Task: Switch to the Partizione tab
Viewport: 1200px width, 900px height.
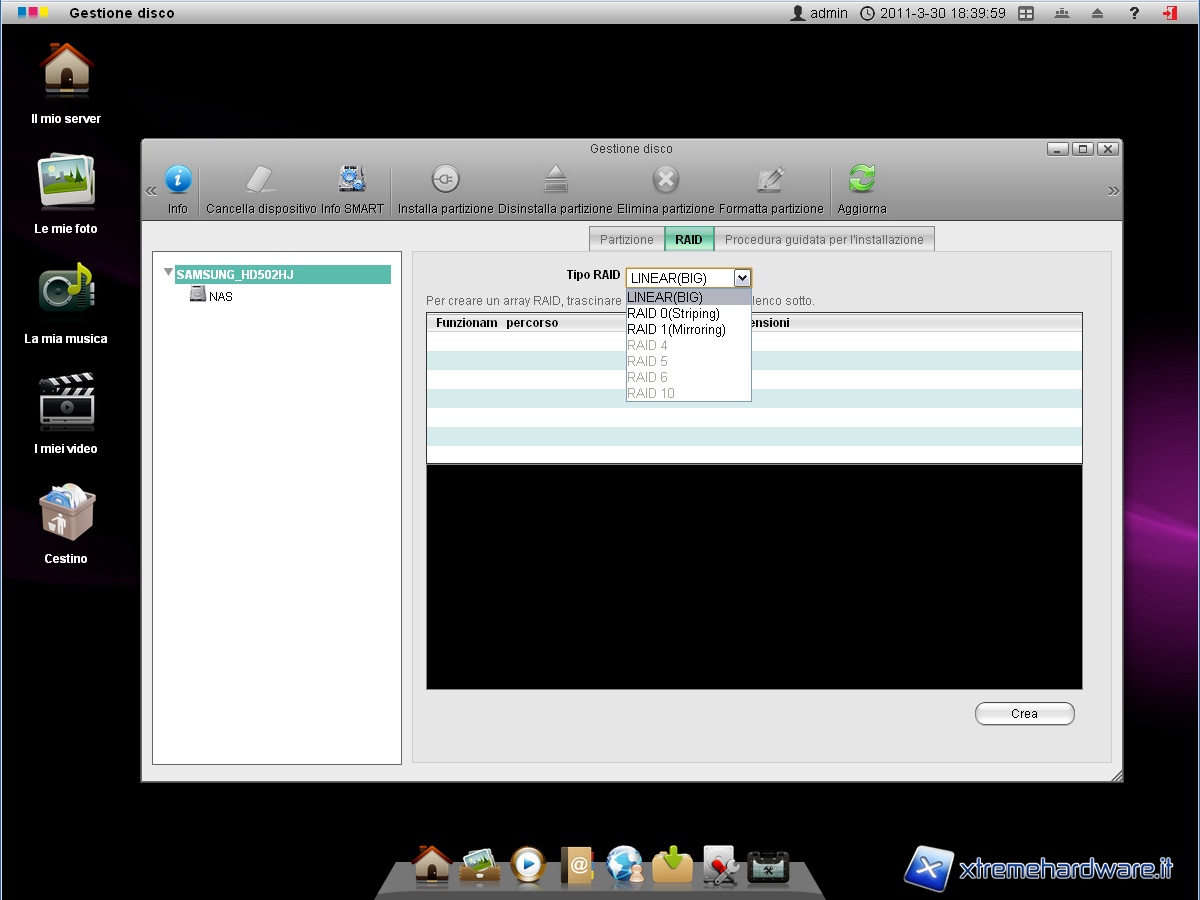Action: pos(626,240)
